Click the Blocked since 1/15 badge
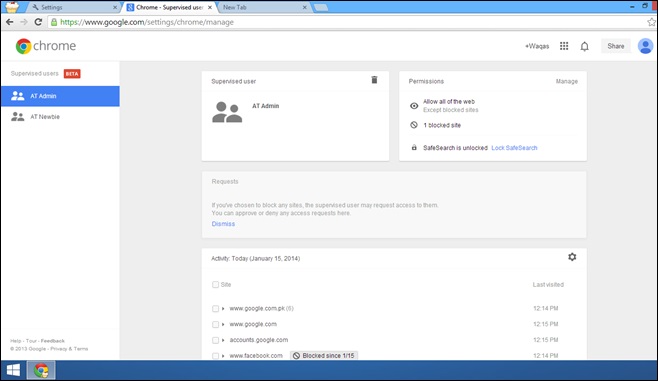 coord(324,355)
